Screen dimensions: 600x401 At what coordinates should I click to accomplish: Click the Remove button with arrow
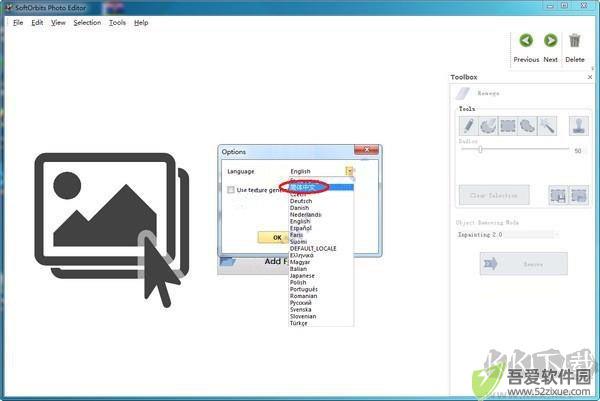coord(523,264)
